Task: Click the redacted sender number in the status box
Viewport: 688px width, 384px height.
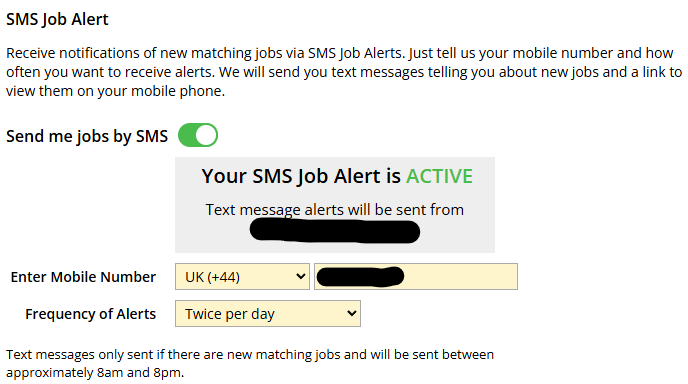Action: pyautogui.click(x=335, y=231)
